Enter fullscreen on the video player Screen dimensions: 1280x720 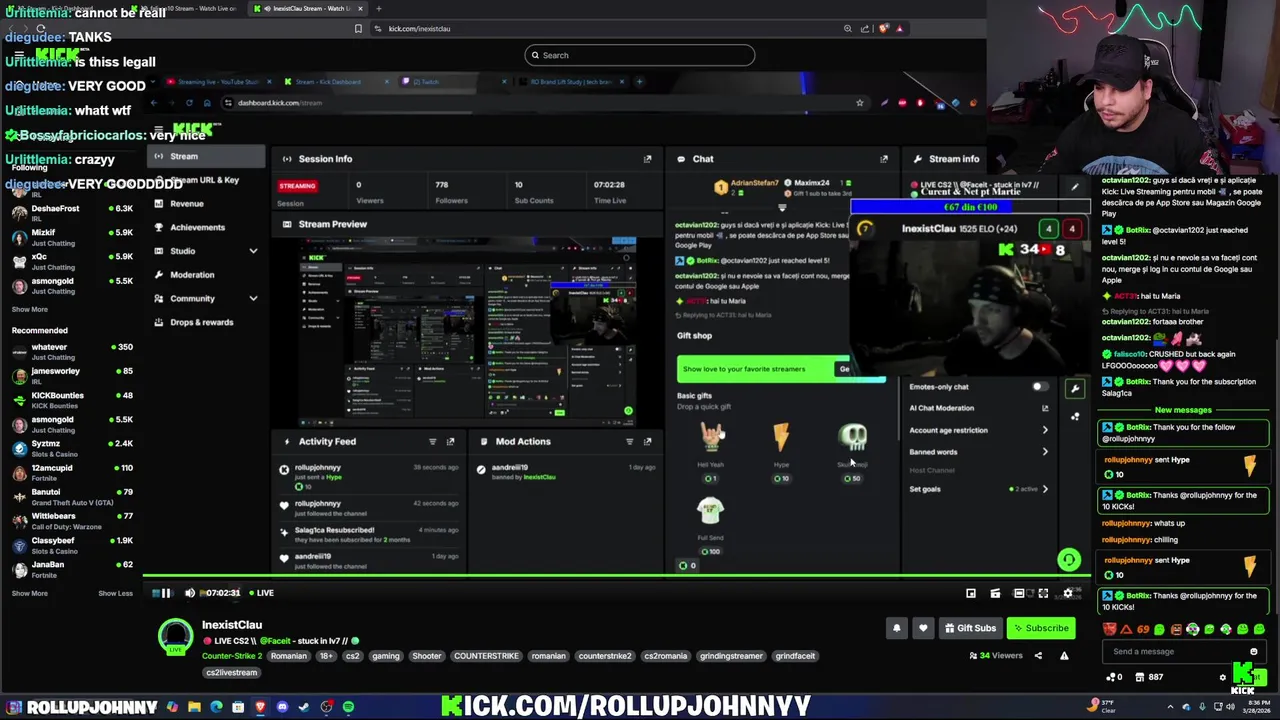[1043, 593]
